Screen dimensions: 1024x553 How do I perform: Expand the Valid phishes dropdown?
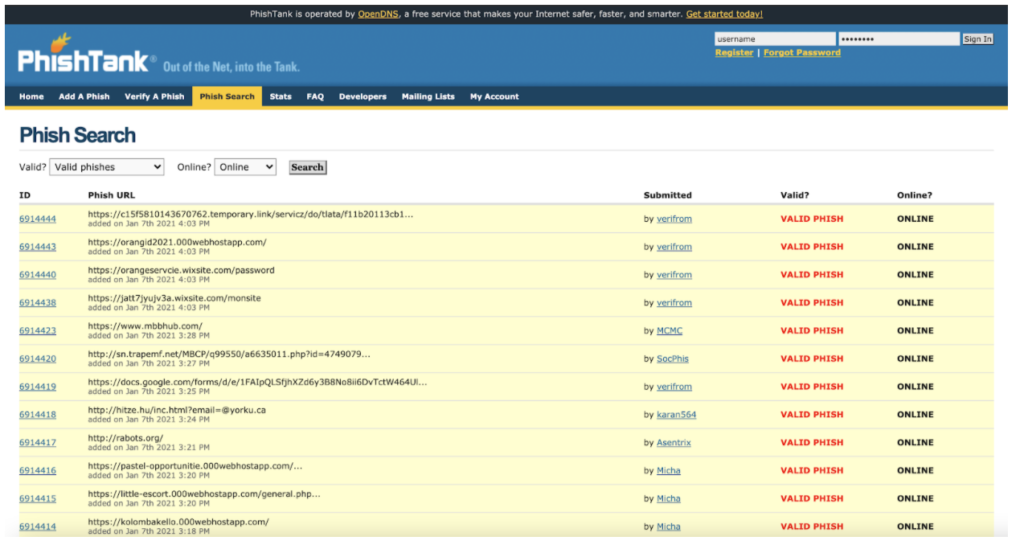(x=107, y=167)
